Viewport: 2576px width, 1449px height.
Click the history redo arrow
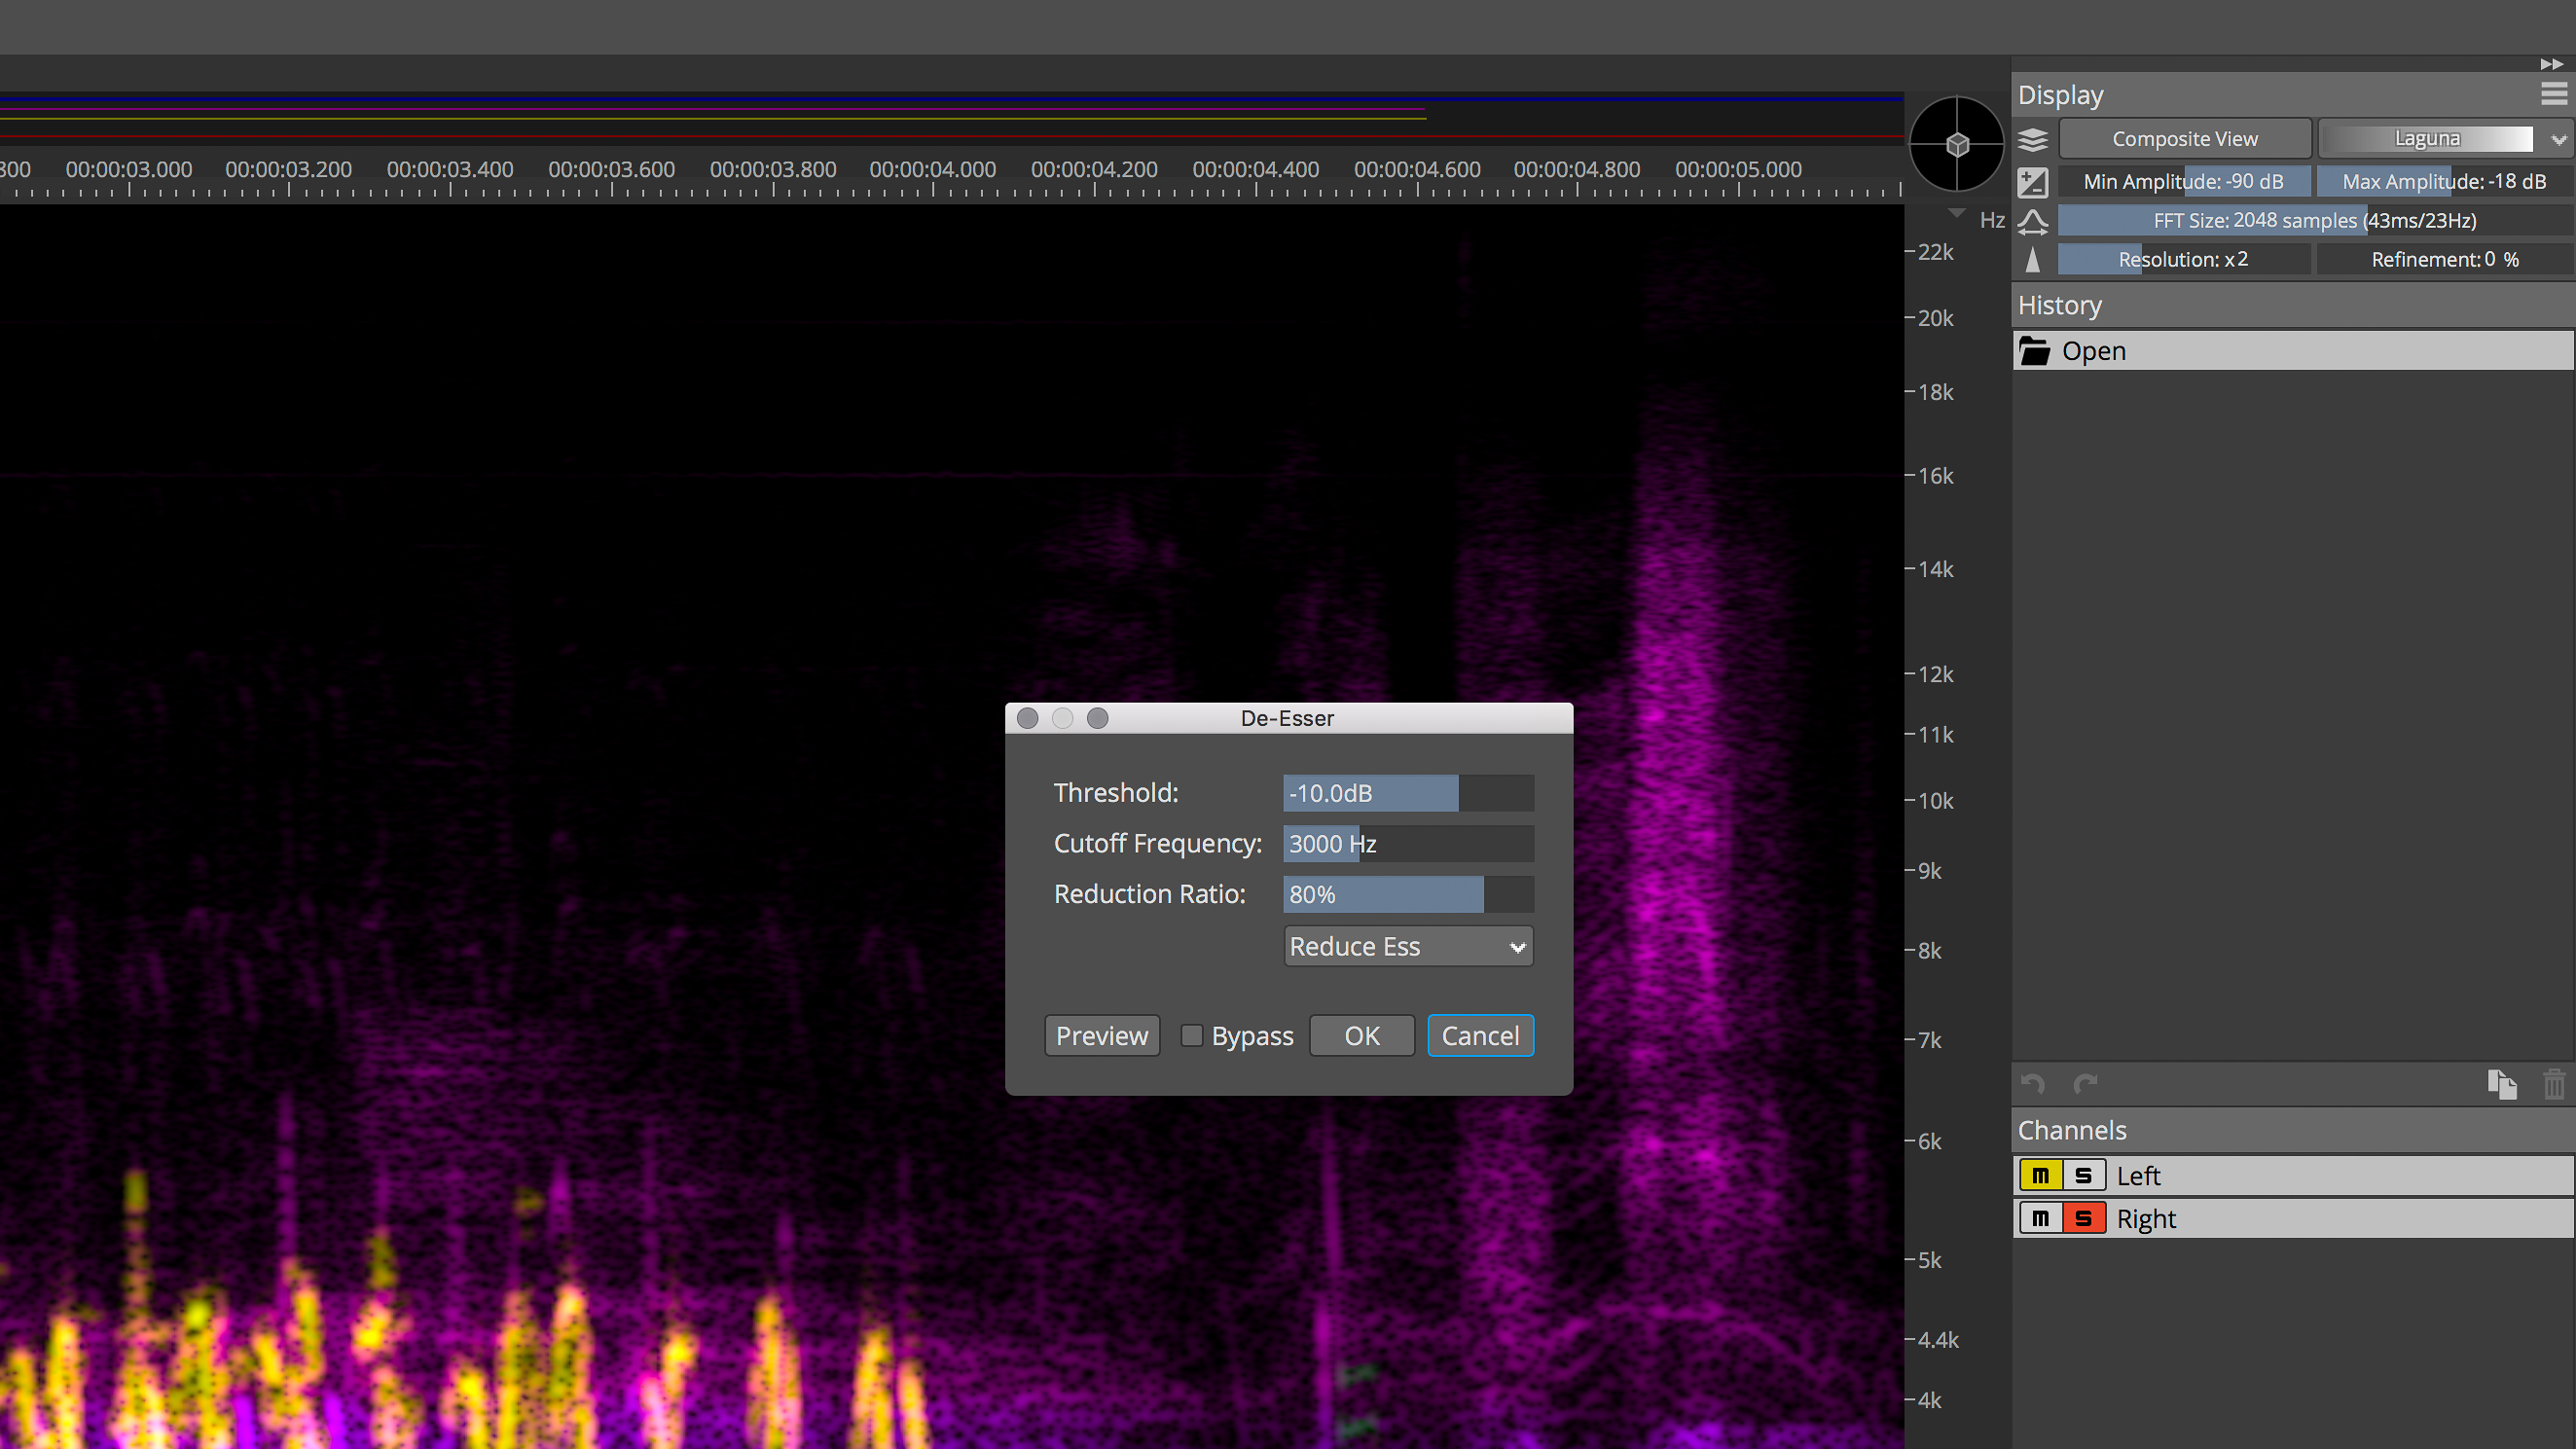click(x=2085, y=1084)
